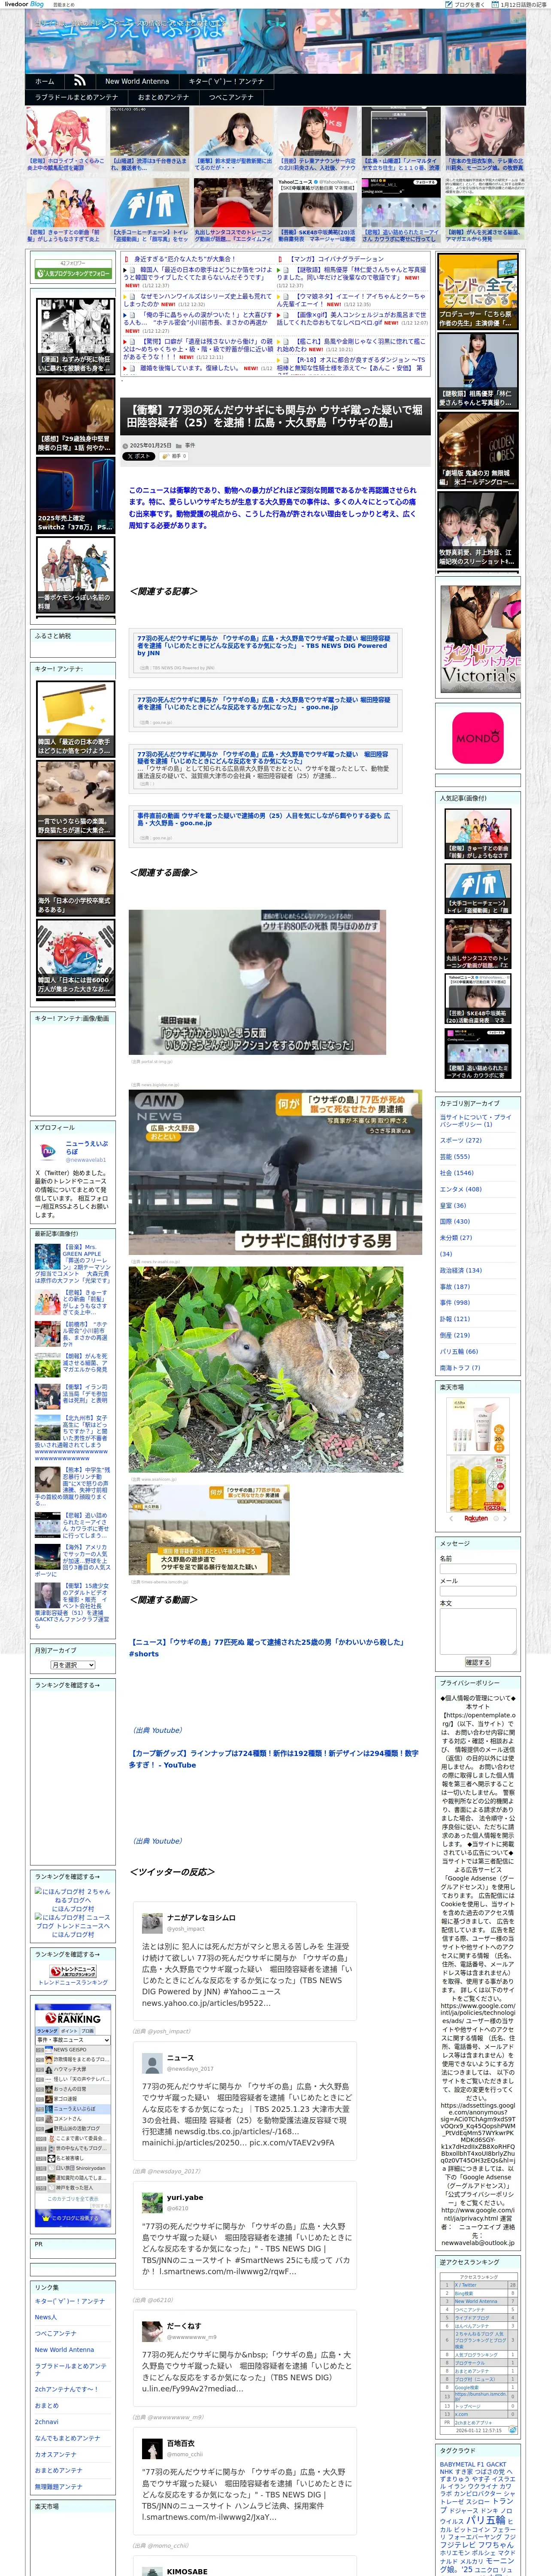551x2576 pixels.
Task: Open ナニガアレなヨシムロ tweet avatar
Action: pos(152,1922)
